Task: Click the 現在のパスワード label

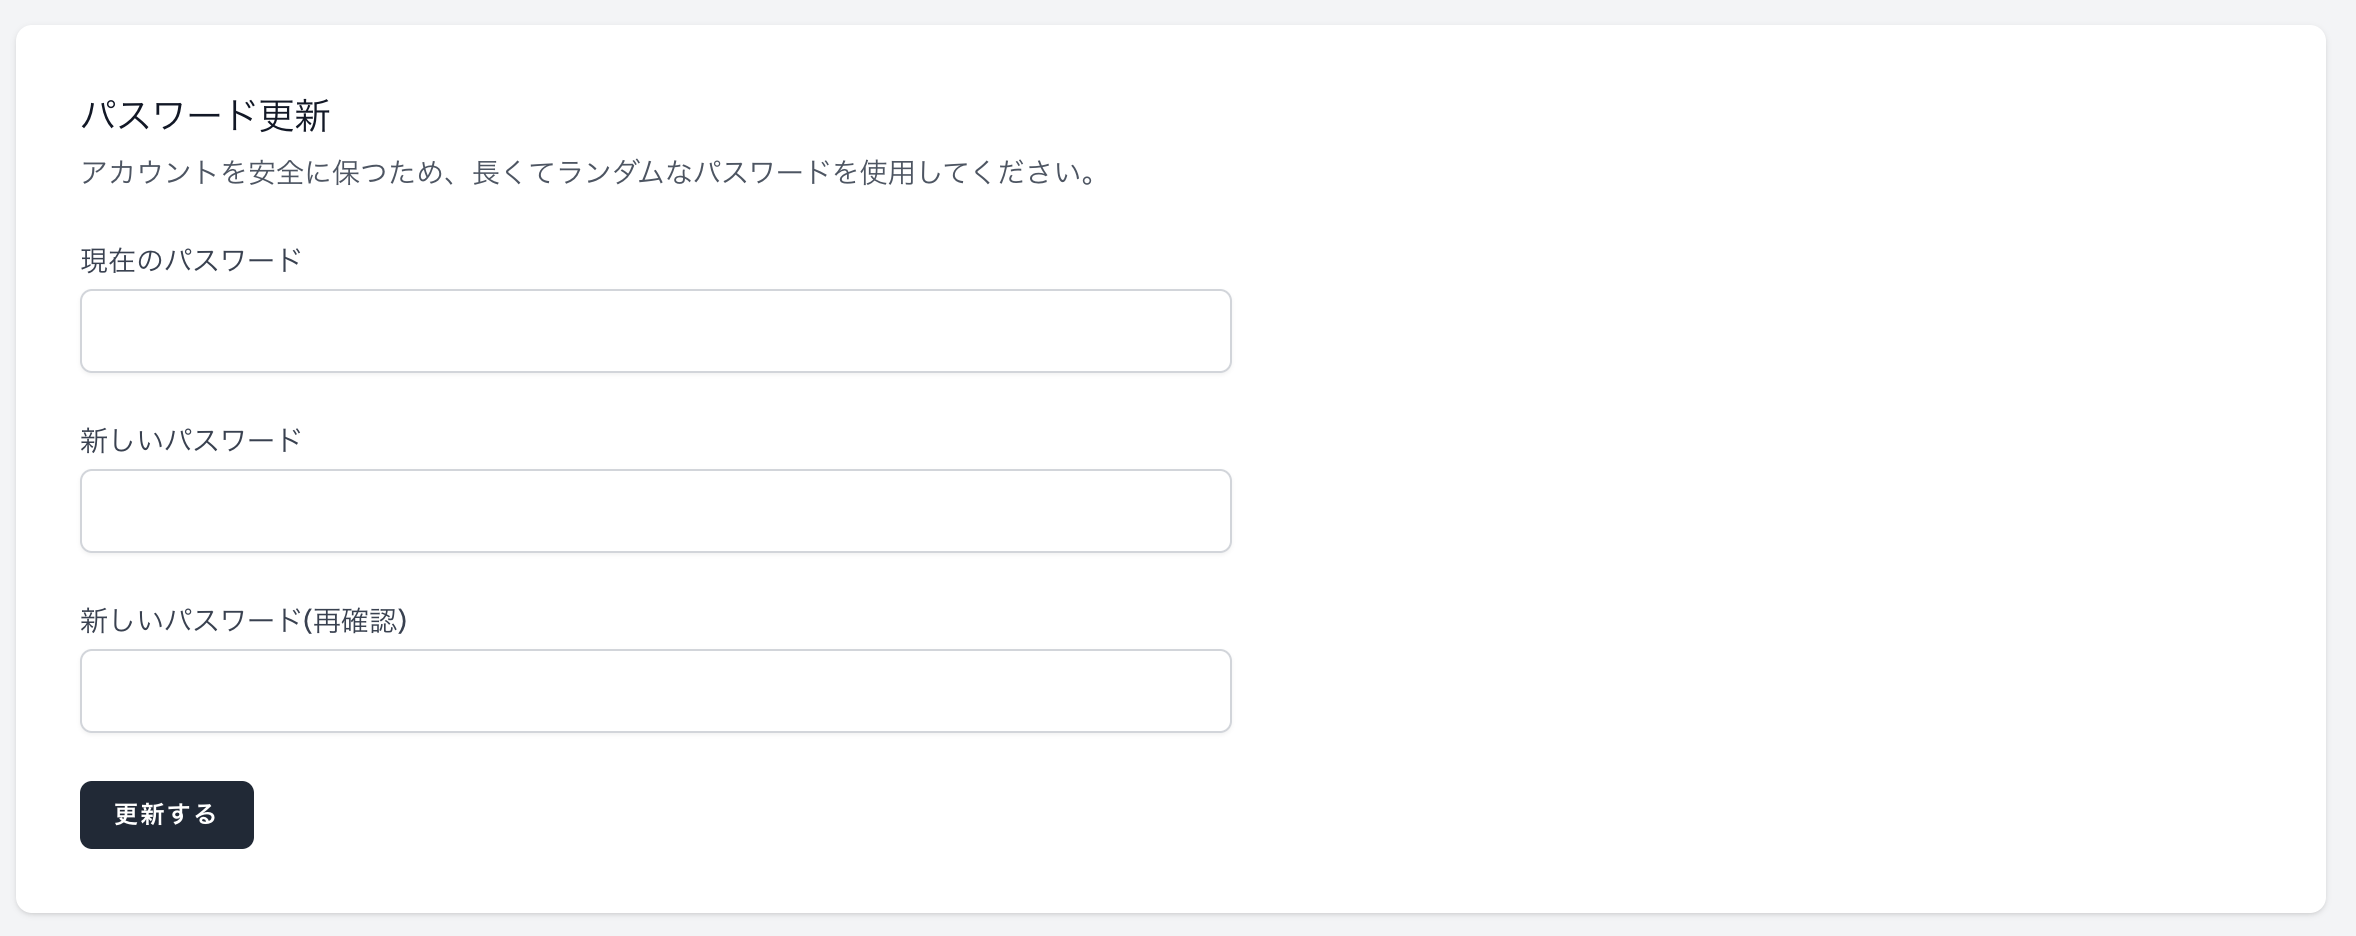Action: (190, 259)
